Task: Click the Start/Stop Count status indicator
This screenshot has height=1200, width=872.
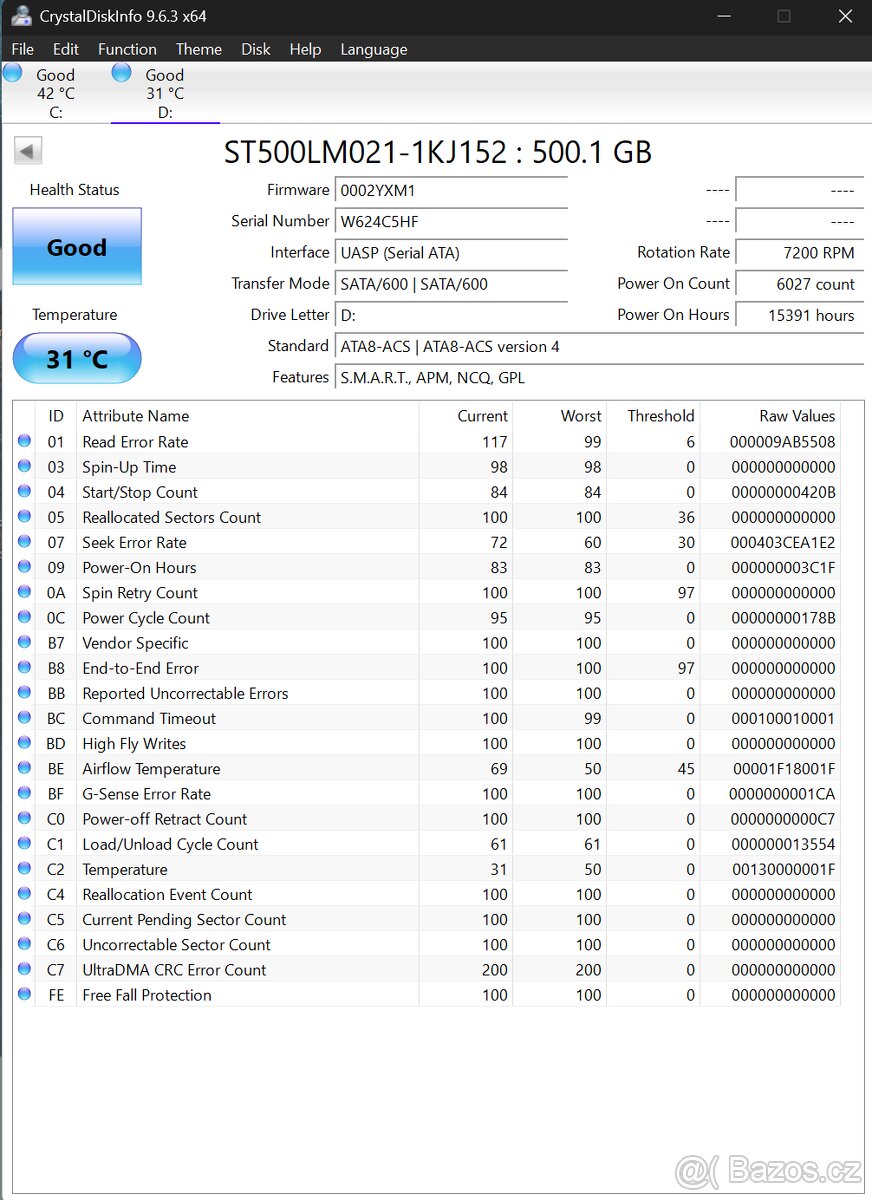Action: click(x=24, y=491)
